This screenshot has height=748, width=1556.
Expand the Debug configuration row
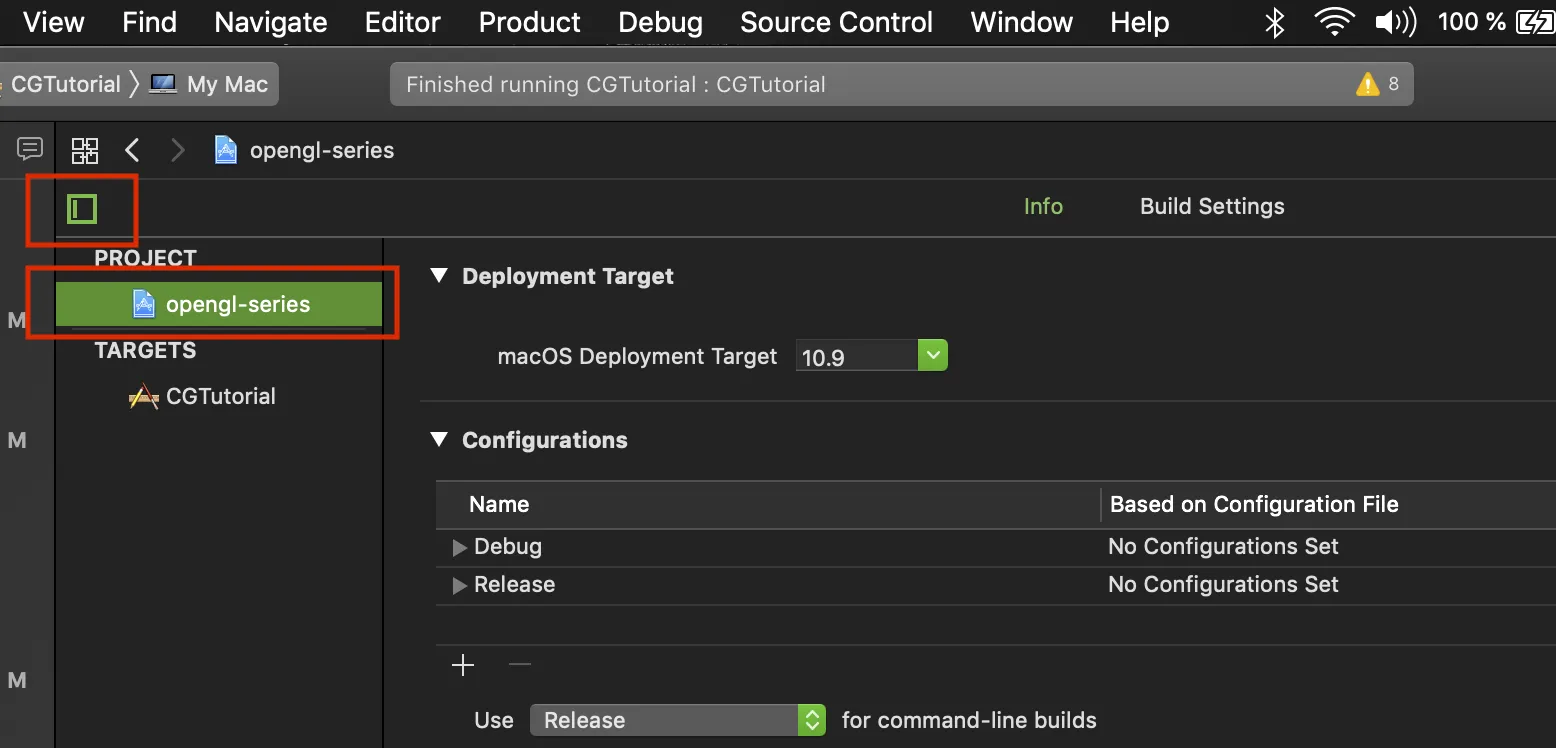click(460, 548)
